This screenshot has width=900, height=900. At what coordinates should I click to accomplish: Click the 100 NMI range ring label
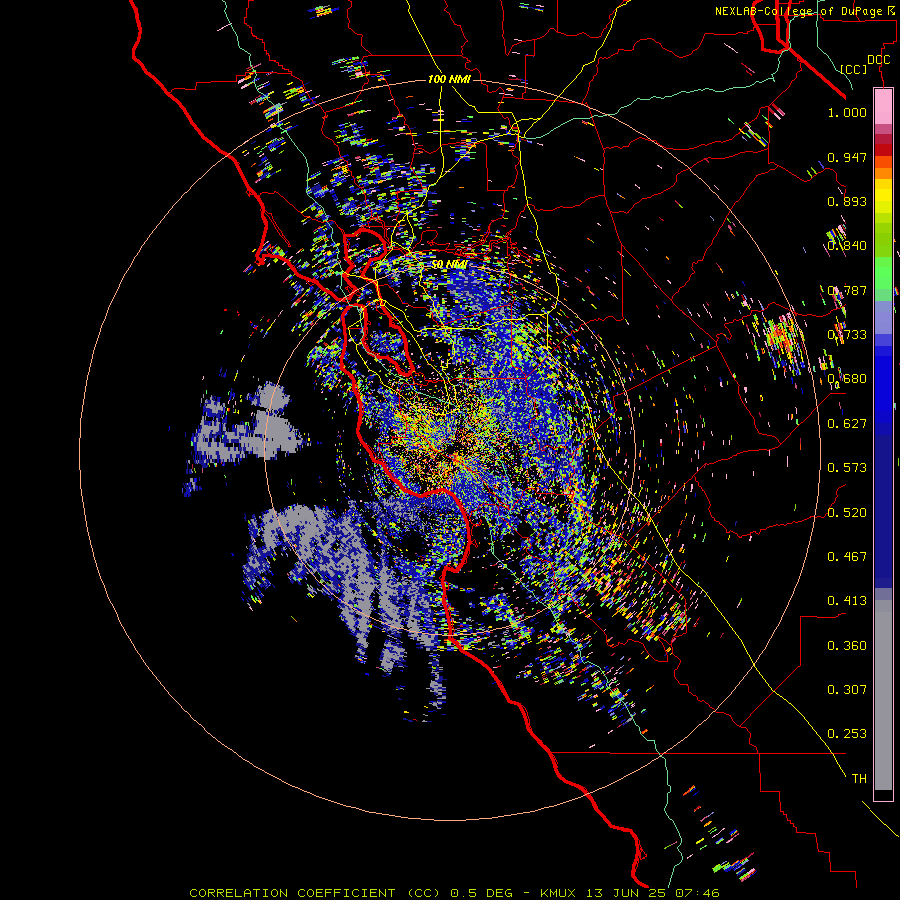pyautogui.click(x=449, y=79)
